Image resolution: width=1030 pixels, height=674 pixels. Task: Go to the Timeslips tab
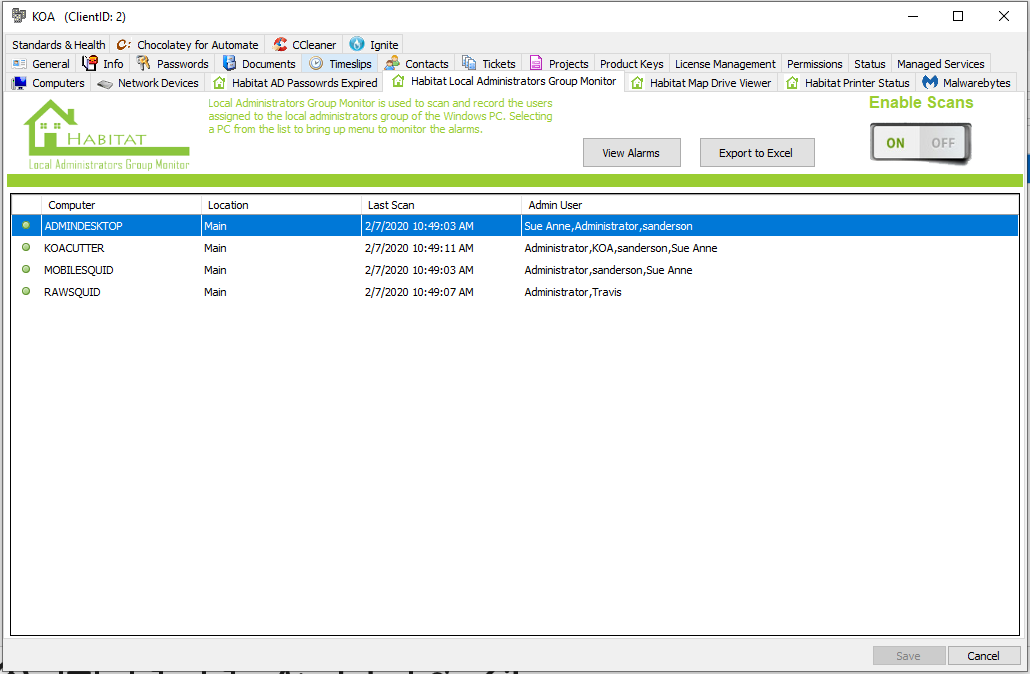340,64
